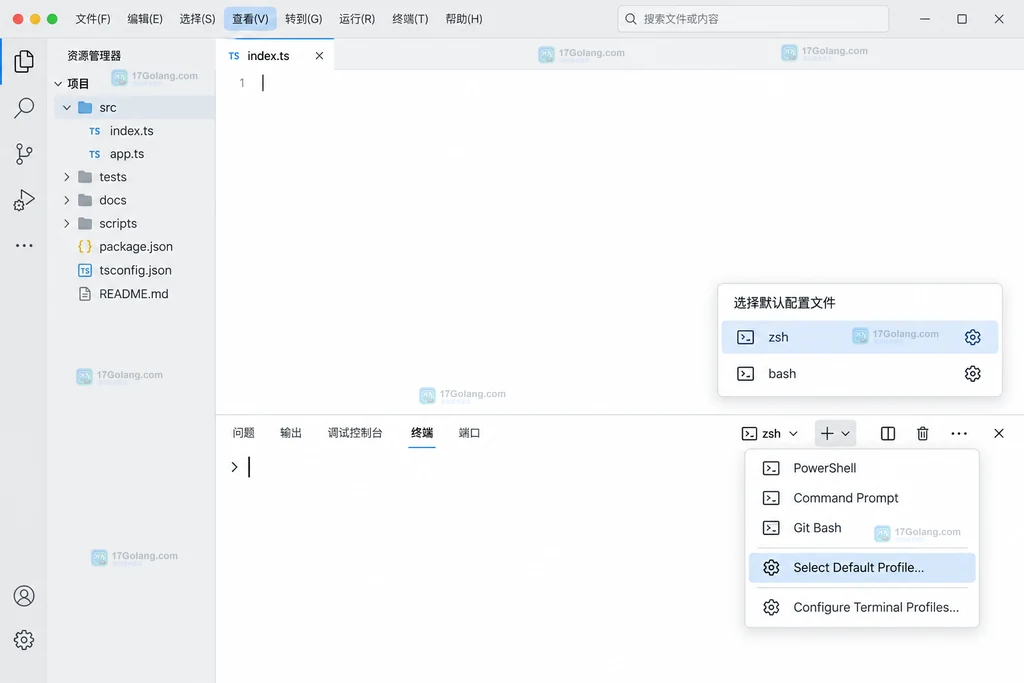This screenshot has height=683, width=1024.
Task: Expand the docs folder chevron
Action: click(67, 200)
